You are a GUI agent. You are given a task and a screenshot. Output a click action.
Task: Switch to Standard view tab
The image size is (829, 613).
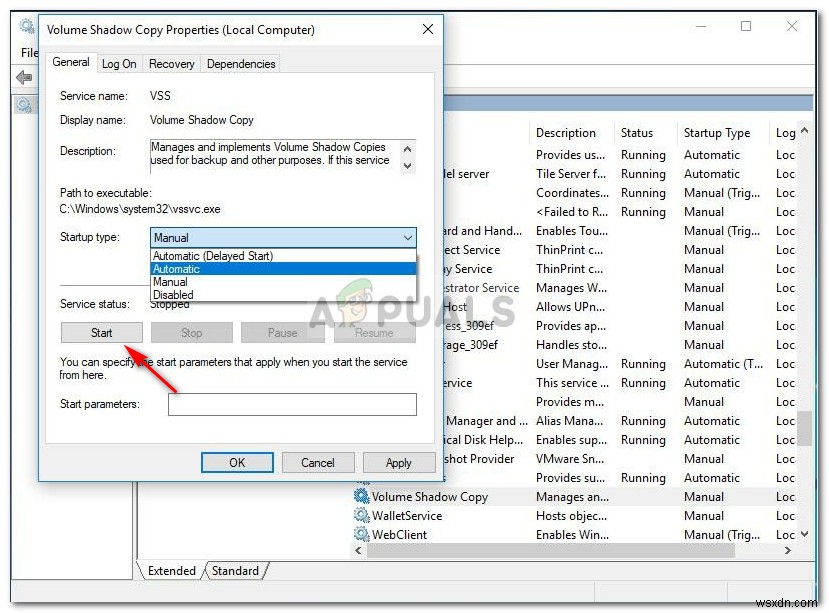point(235,571)
